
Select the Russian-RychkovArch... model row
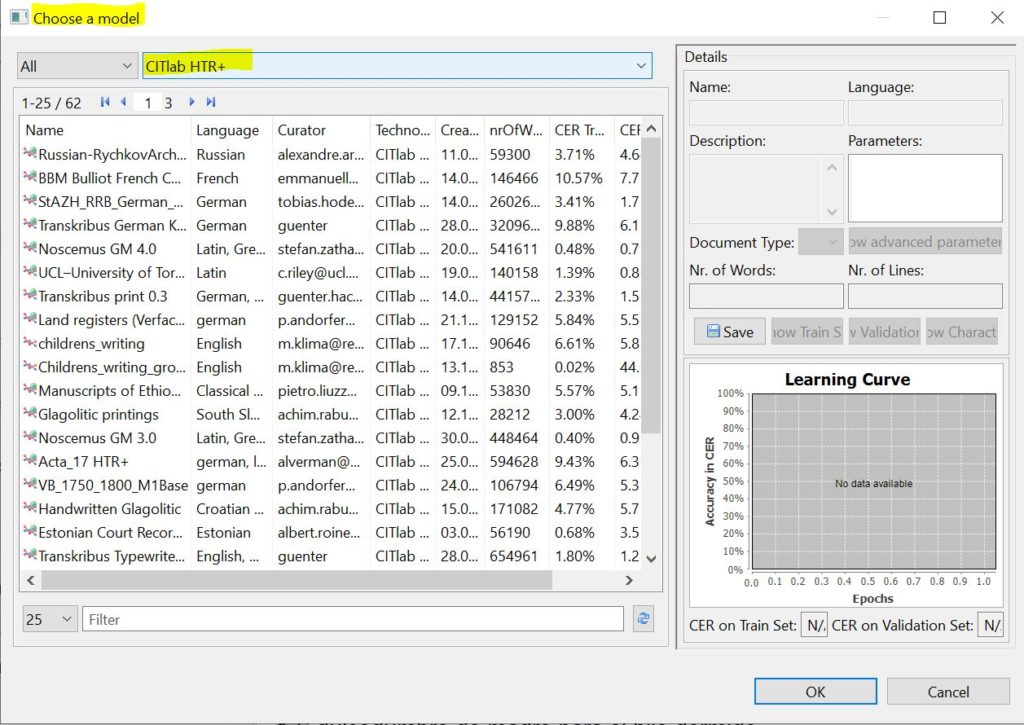[330, 154]
